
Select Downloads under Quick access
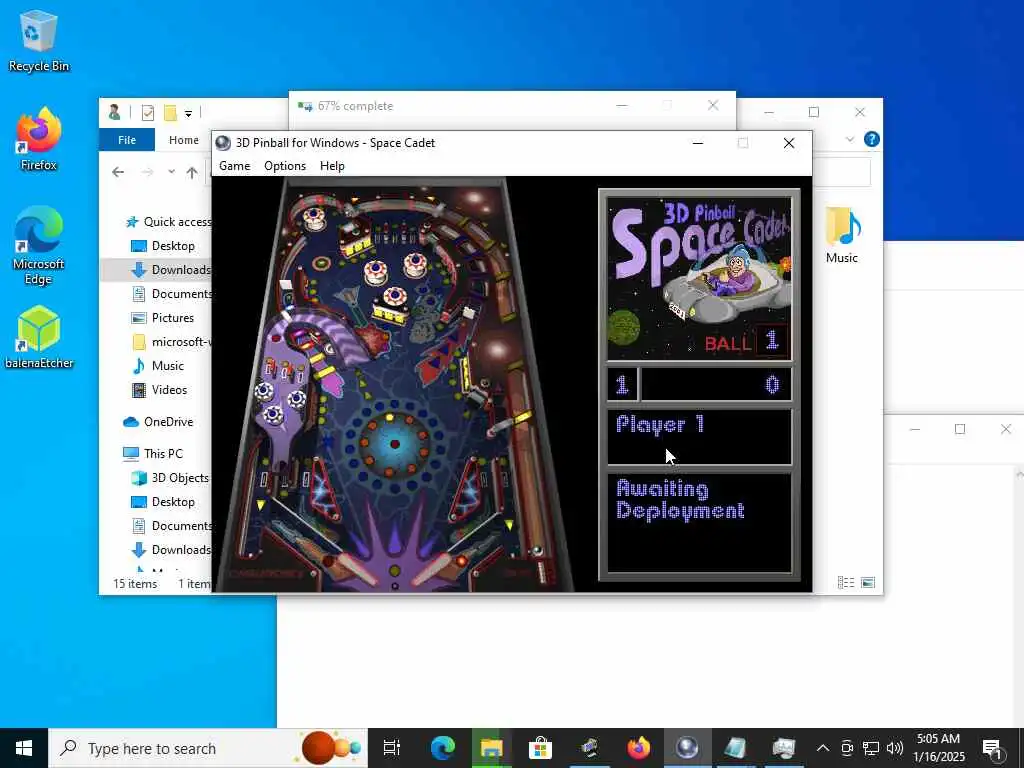pyautogui.click(x=170, y=270)
